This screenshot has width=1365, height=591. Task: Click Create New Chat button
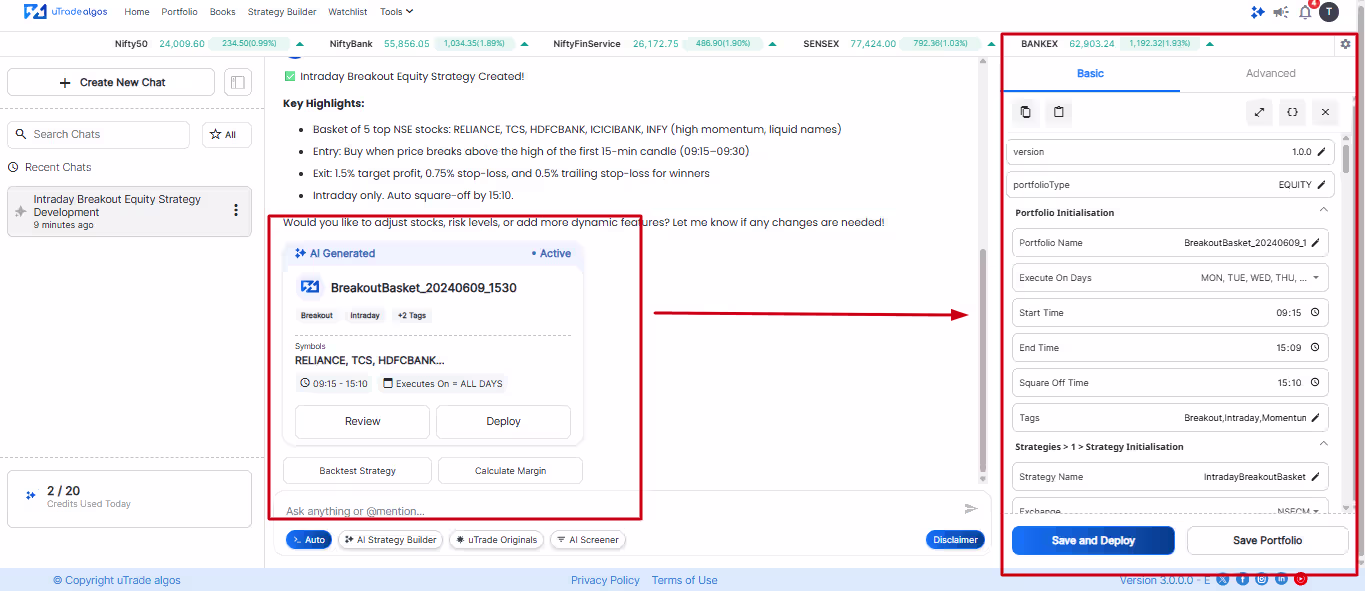coord(111,82)
